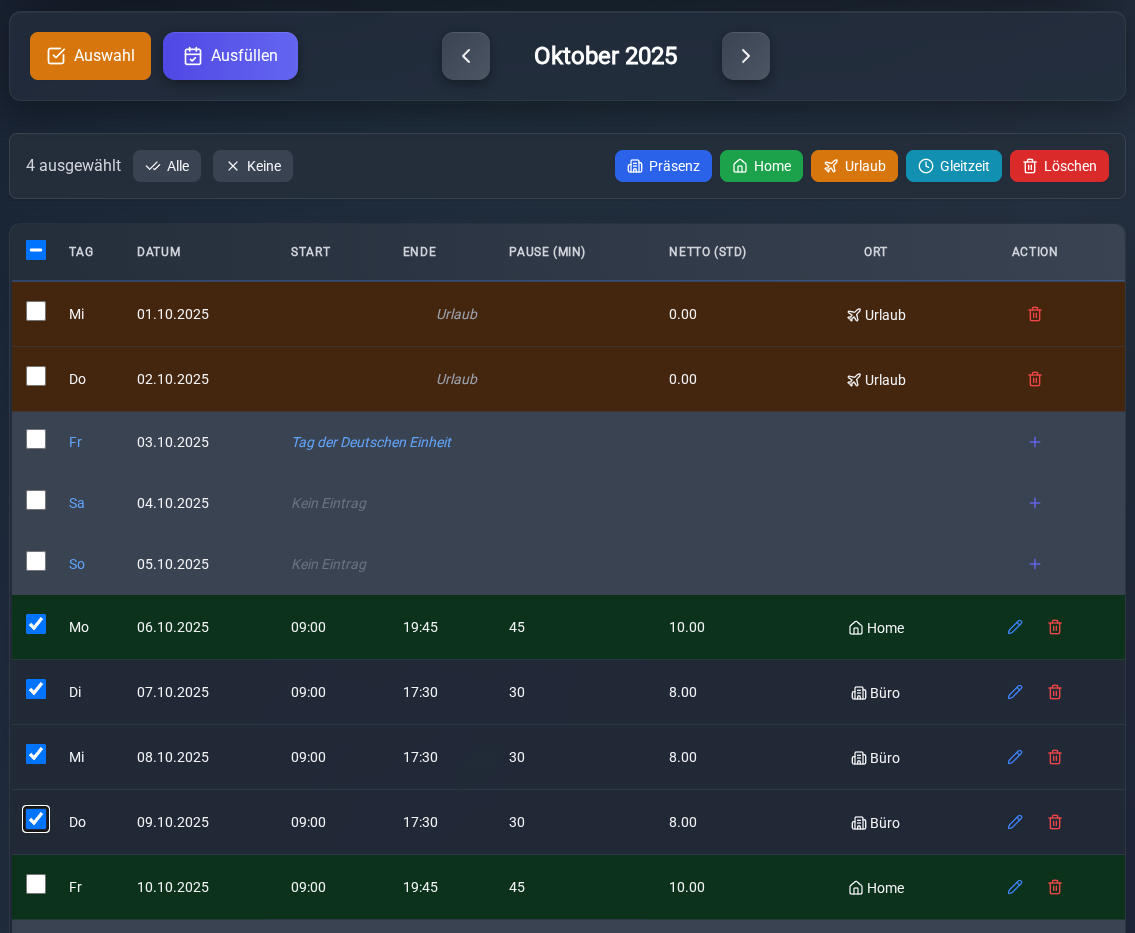The image size is (1135, 933).
Task: Go to the previous month
Action: click(466, 56)
